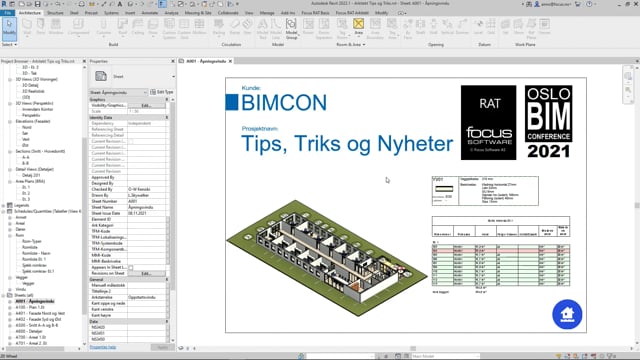The image size is (640, 360).
Task: Activate the Component tool
Action: (x=78, y=27)
